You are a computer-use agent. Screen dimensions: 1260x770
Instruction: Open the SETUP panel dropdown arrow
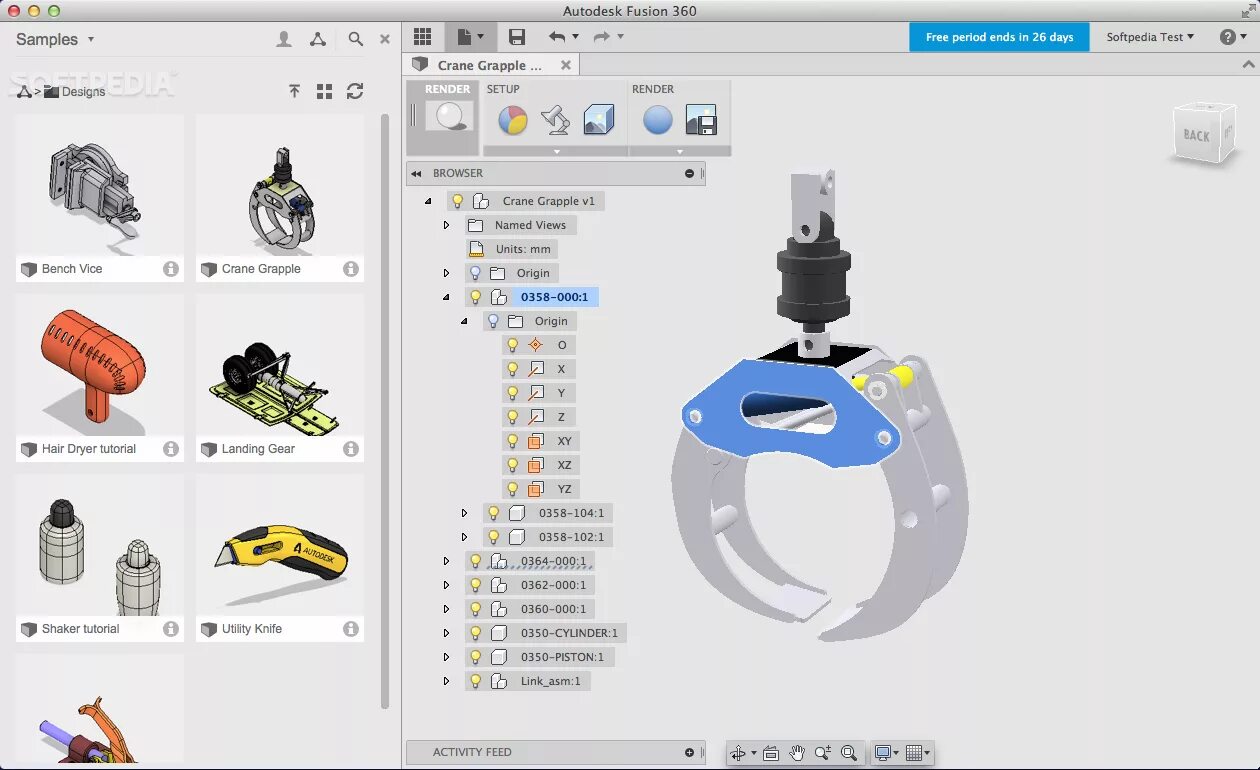556,151
